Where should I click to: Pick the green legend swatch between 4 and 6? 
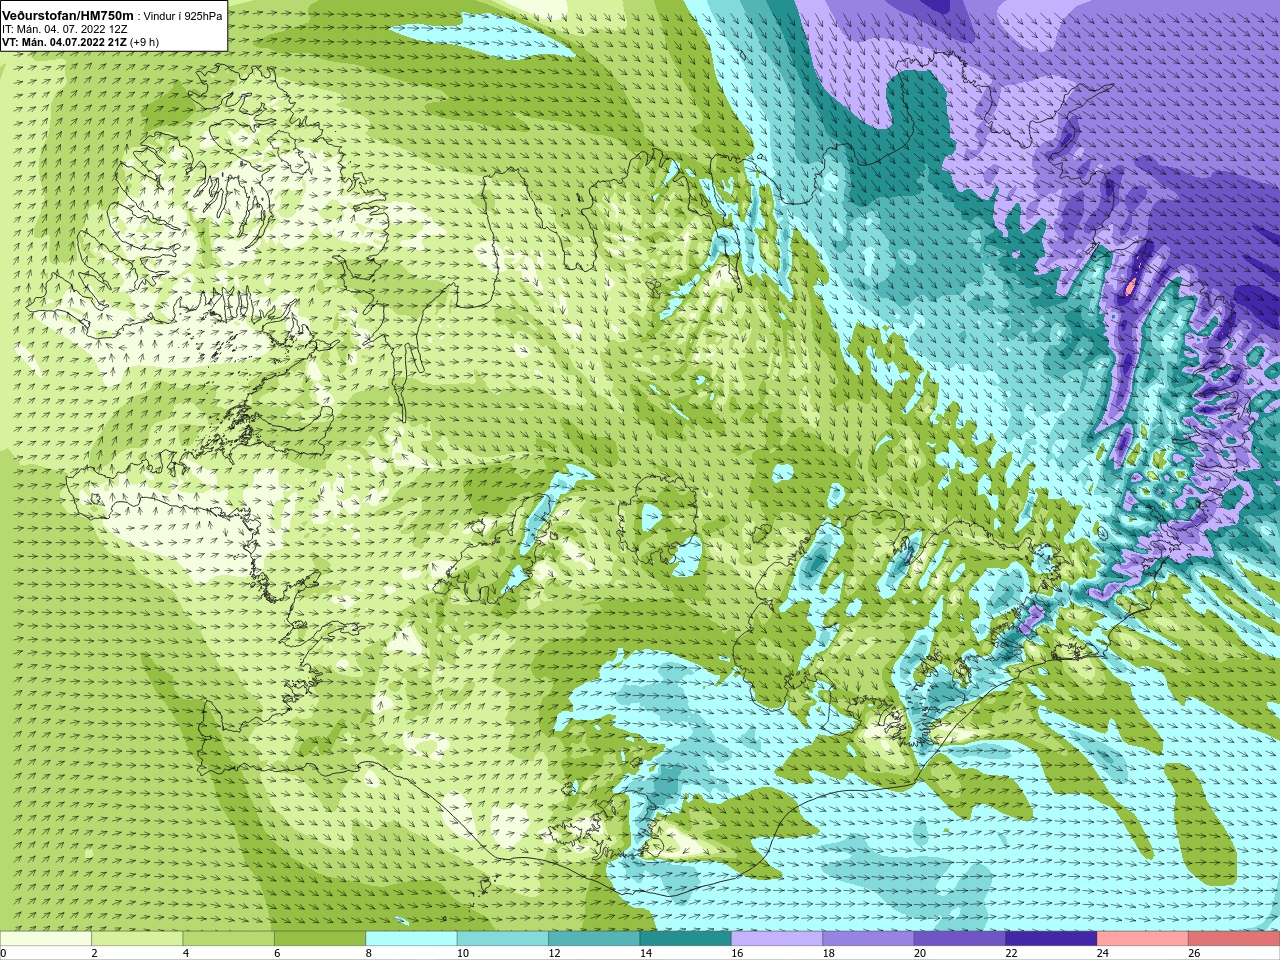[229, 938]
